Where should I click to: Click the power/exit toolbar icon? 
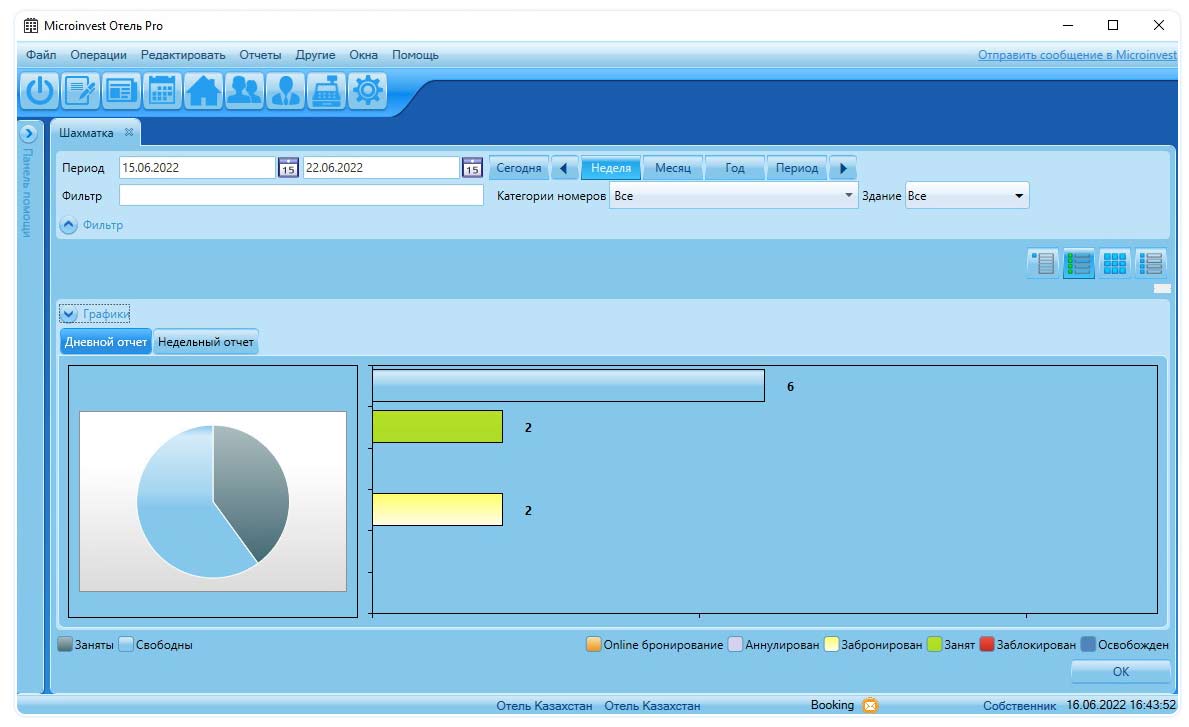coord(39,91)
